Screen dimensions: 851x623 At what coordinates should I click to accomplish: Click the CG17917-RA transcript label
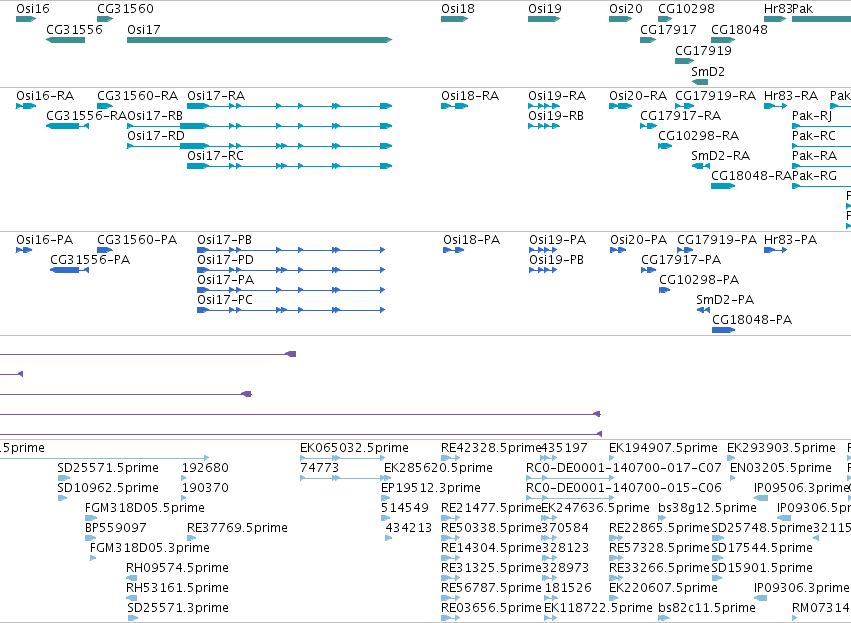pos(681,116)
